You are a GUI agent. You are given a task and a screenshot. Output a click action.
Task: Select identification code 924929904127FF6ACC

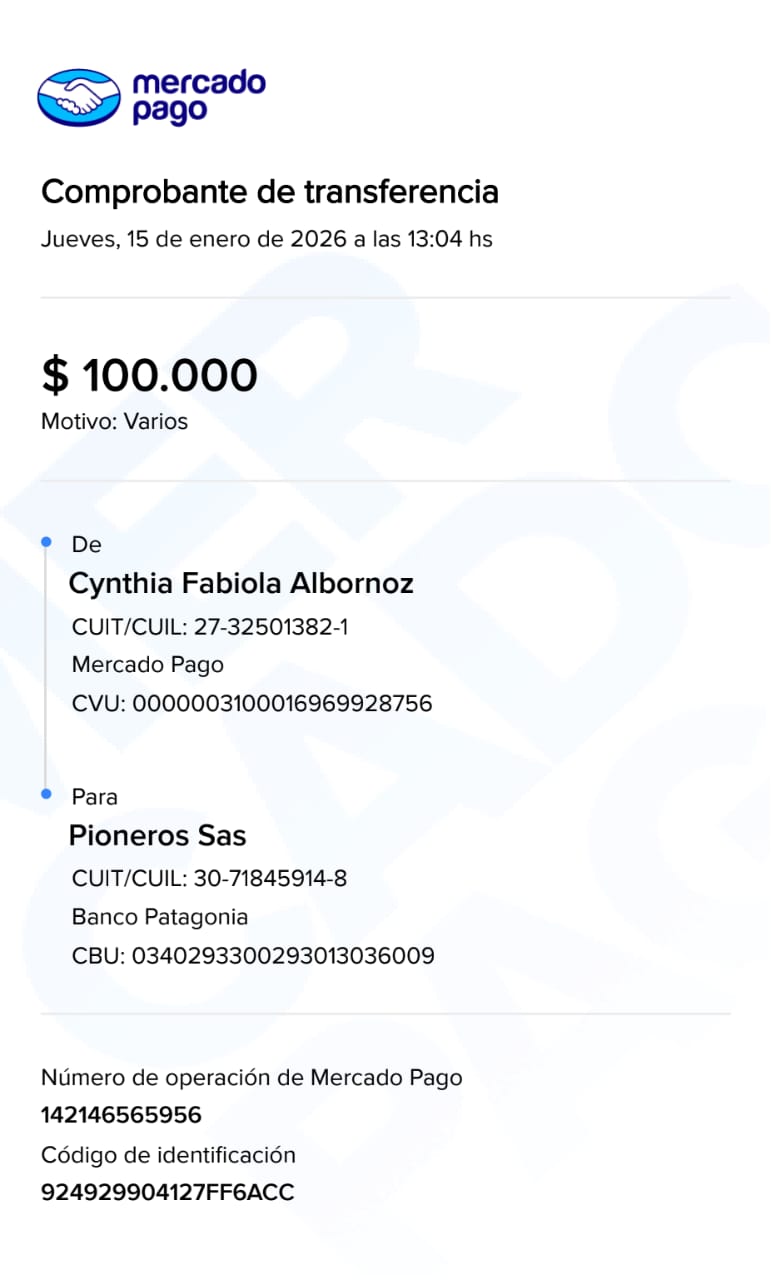point(168,1192)
